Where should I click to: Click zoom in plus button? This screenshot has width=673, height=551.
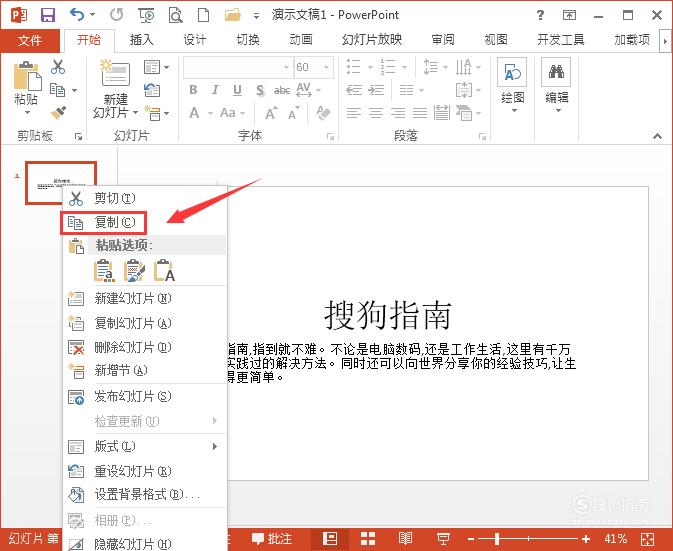(586, 539)
